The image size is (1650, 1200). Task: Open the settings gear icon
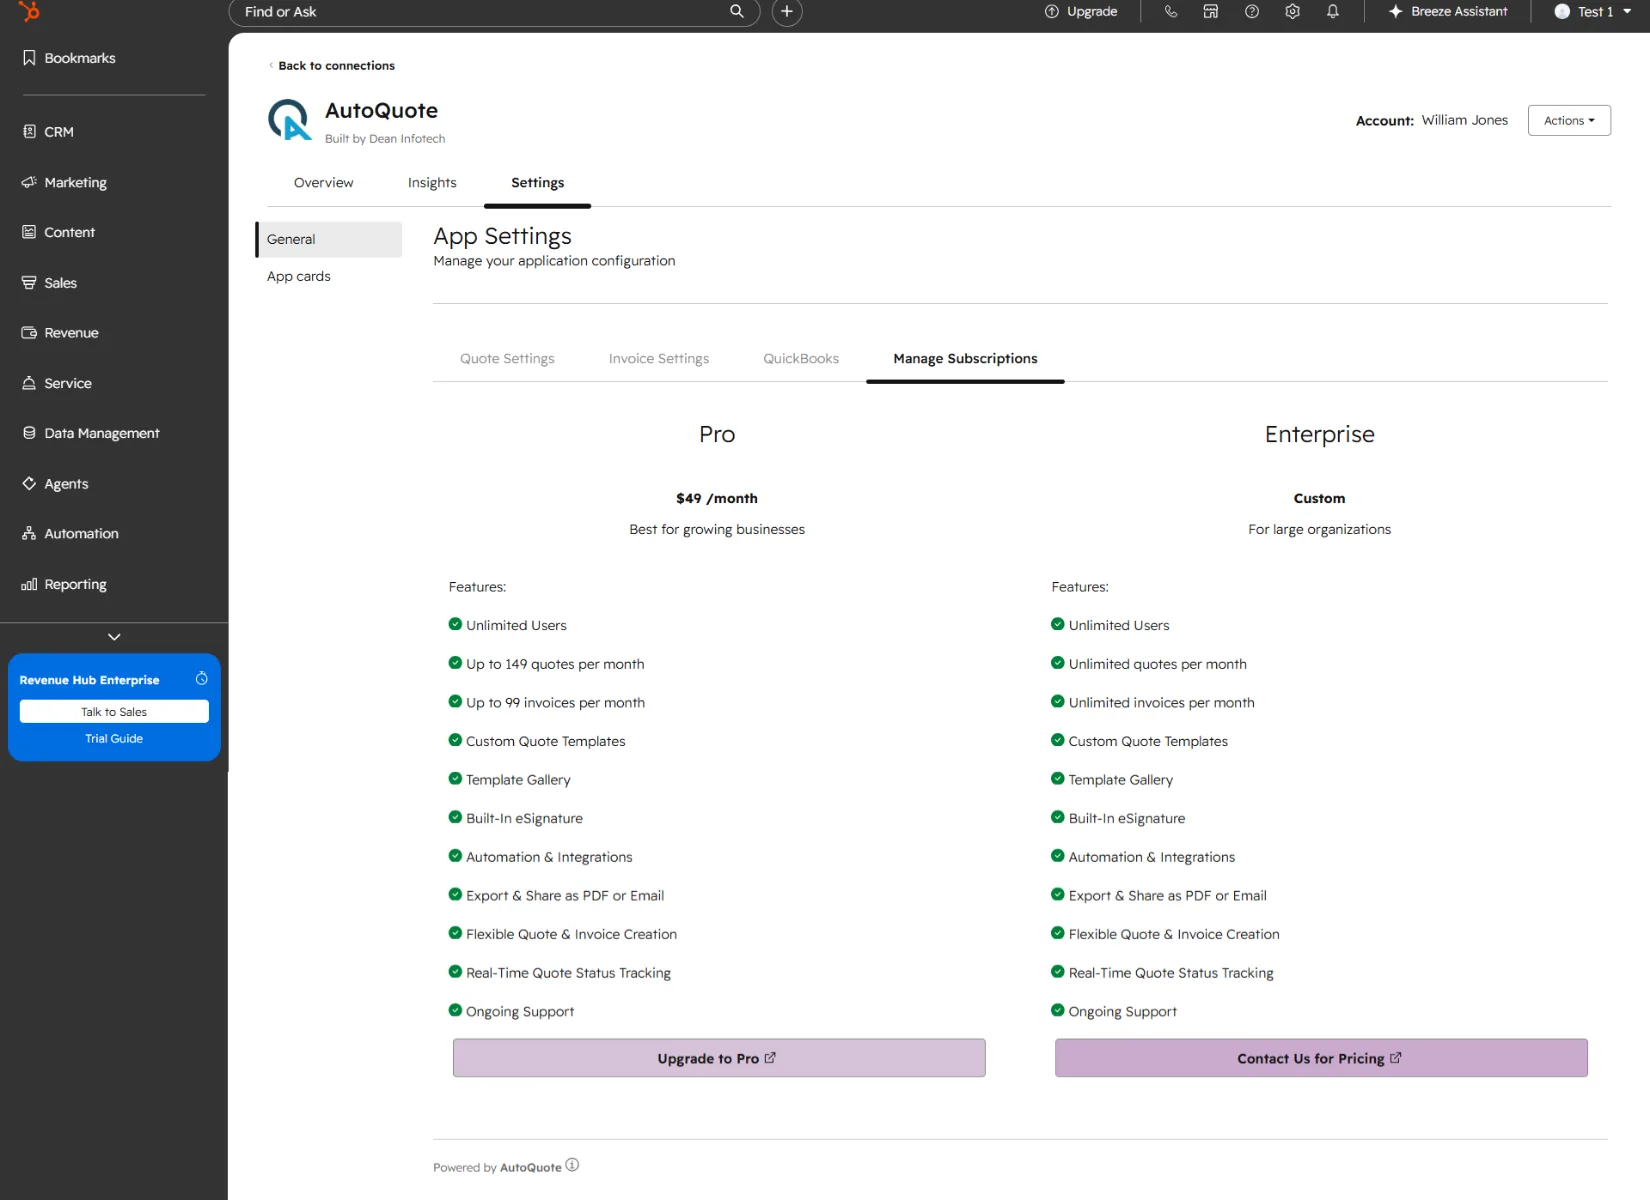click(x=1292, y=11)
